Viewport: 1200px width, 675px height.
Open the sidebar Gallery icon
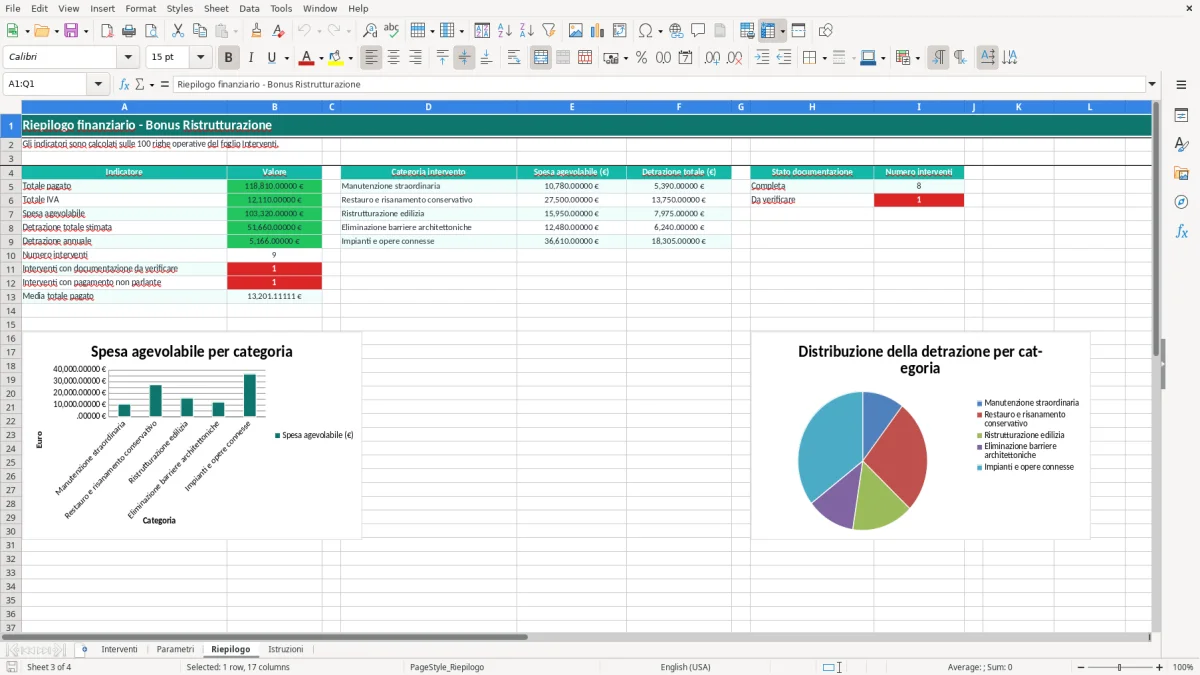1181,173
